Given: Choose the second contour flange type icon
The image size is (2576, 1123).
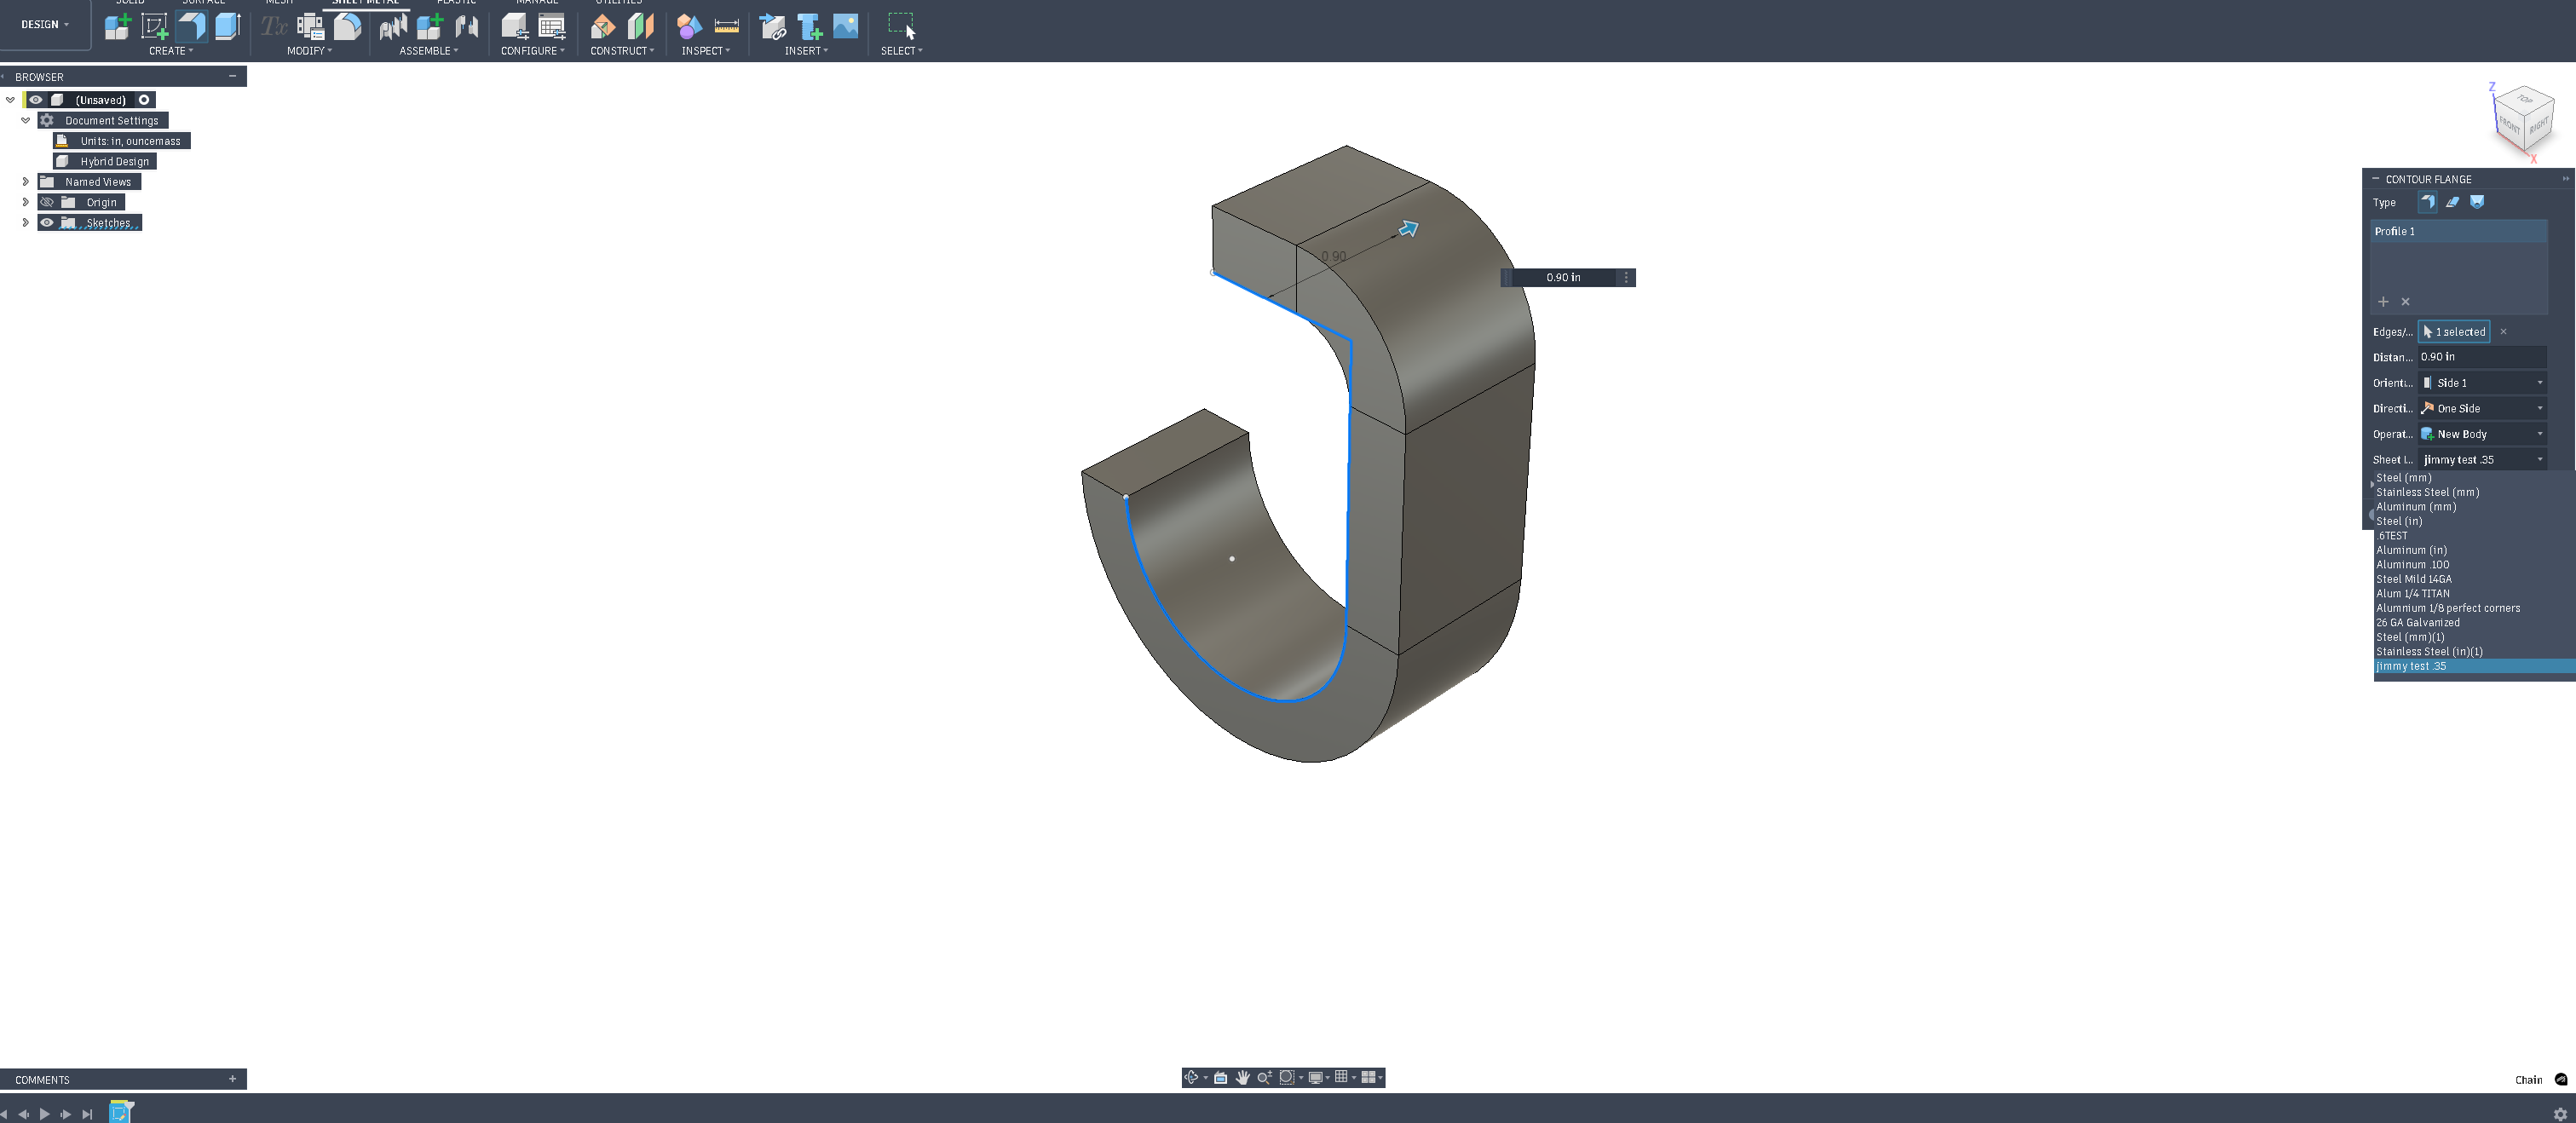Looking at the screenshot, I should tap(2452, 202).
